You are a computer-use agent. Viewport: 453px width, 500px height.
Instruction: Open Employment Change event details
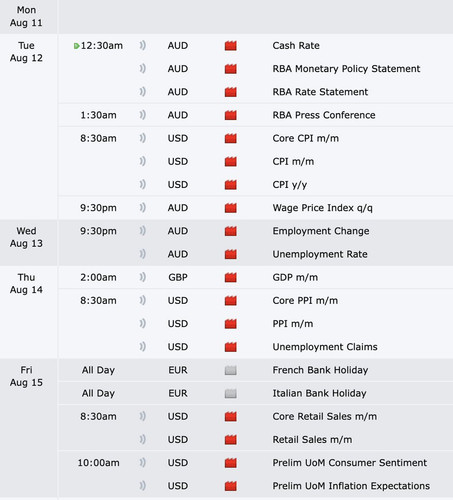click(321, 231)
